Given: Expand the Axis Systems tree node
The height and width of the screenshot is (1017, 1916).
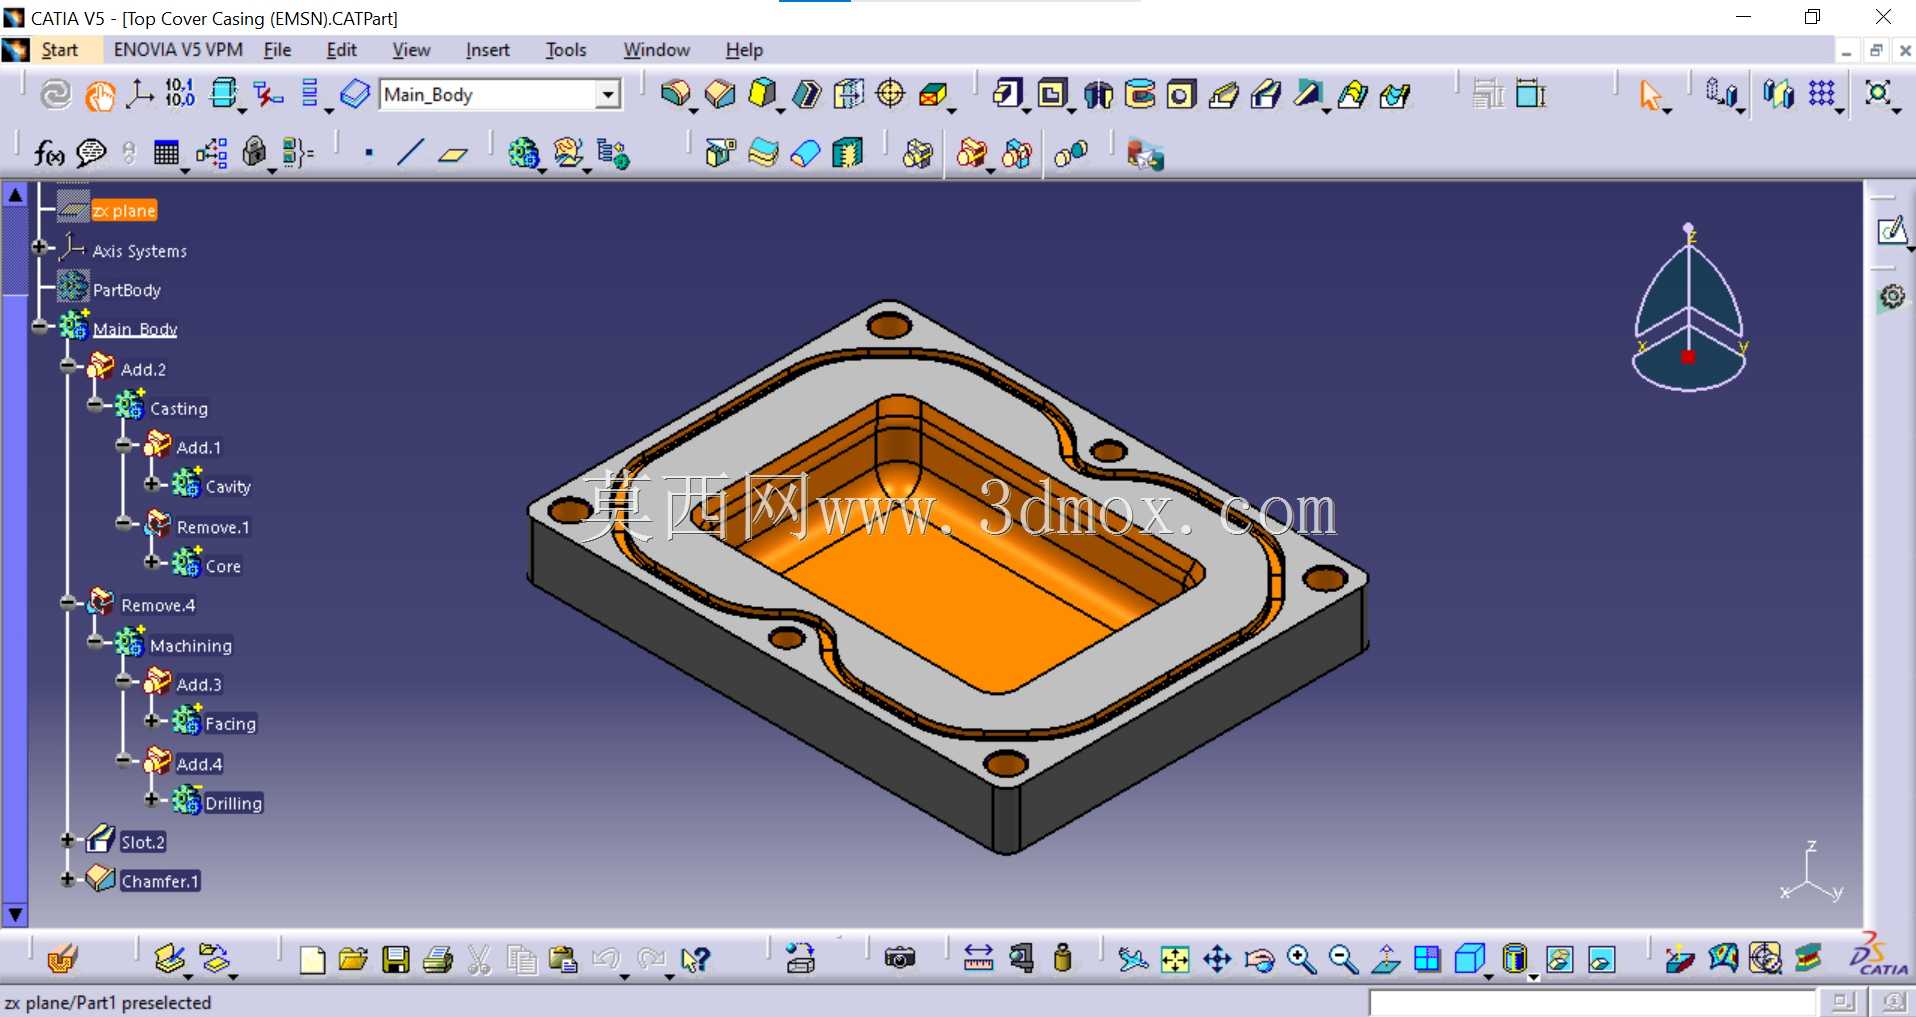Looking at the screenshot, I should [40, 247].
